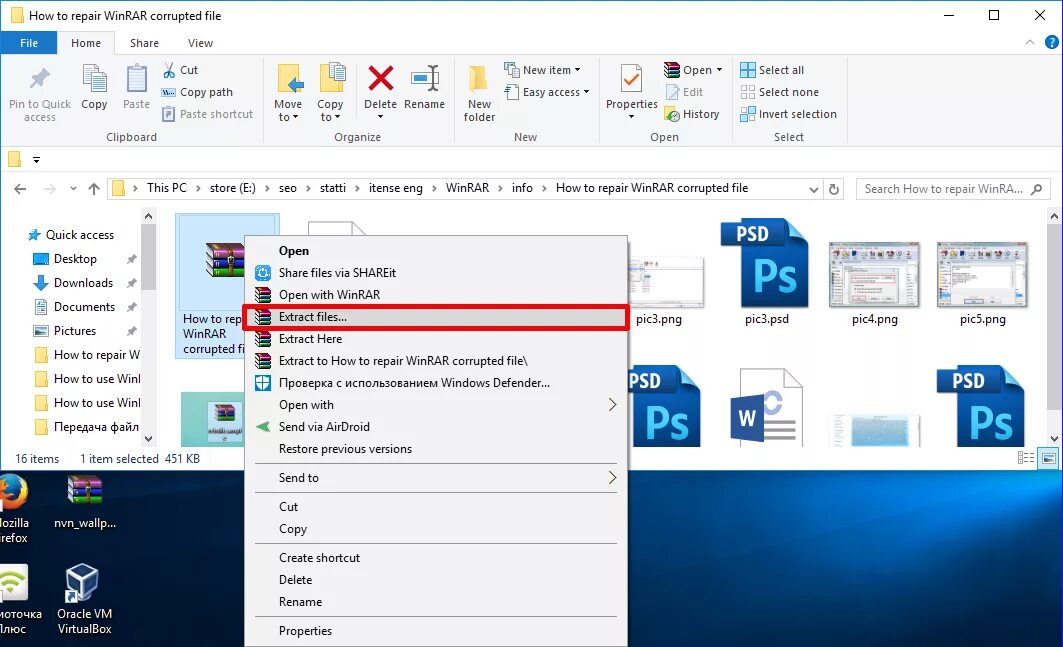
Task: Click Copy path in Clipboard group
Action: point(197,92)
